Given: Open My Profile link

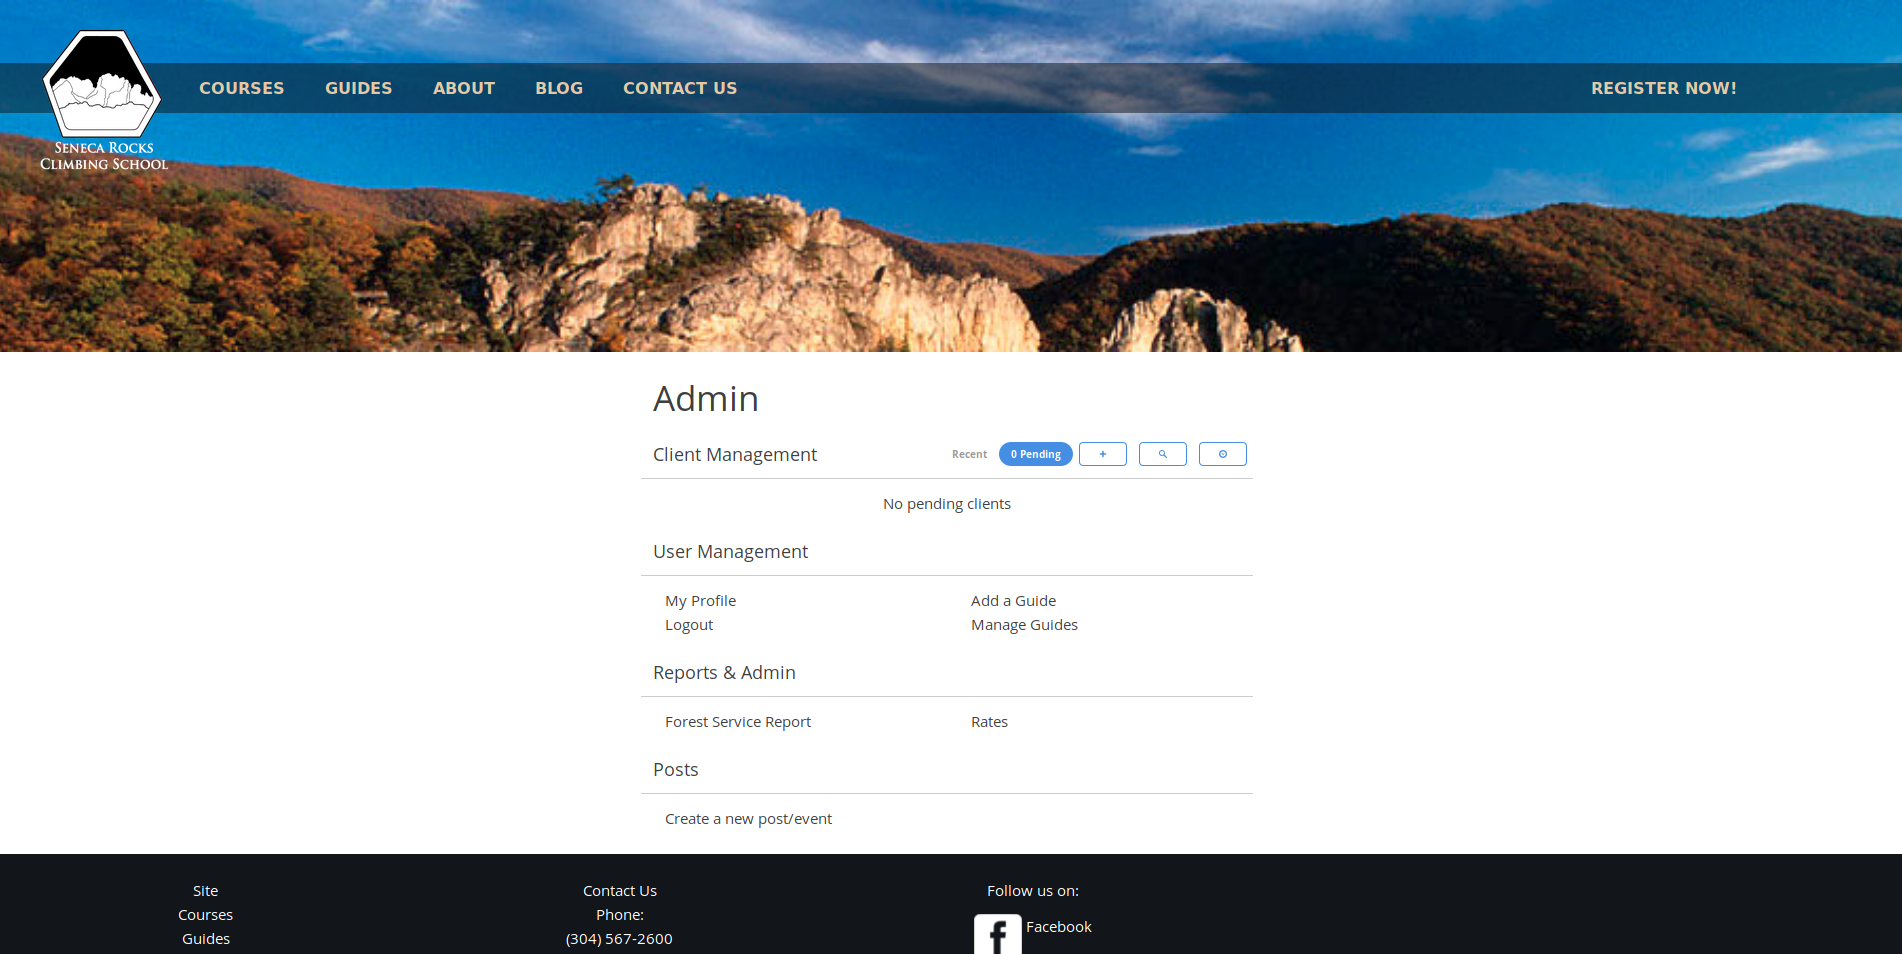Looking at the screenshot, I should pyautogui.click(x=700, y=601).
